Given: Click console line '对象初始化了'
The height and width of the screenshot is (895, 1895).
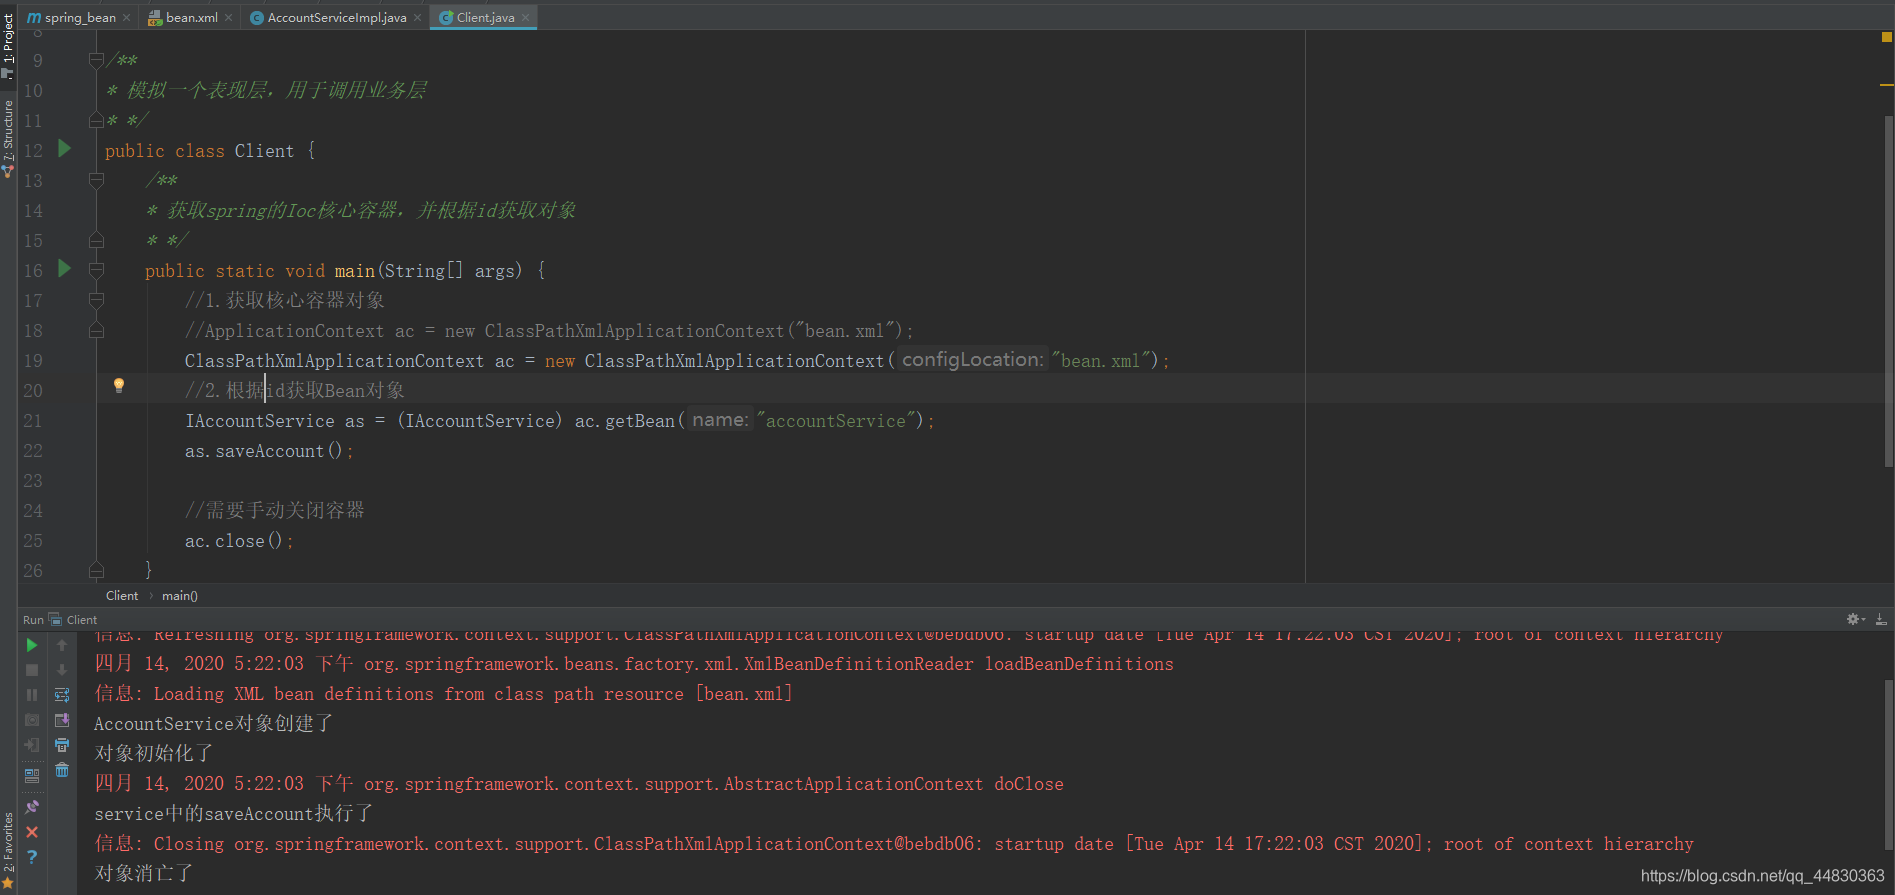Looking at the screenshot, I should [154, 754].
